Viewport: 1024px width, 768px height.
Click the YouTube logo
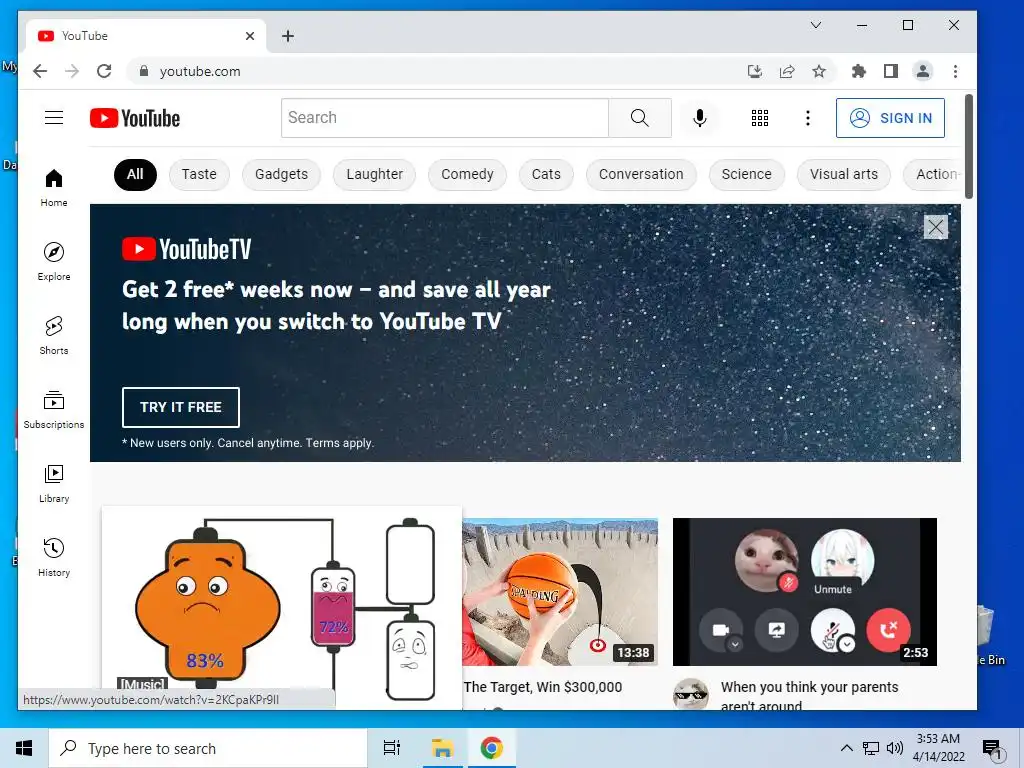(x=135, y=118)
